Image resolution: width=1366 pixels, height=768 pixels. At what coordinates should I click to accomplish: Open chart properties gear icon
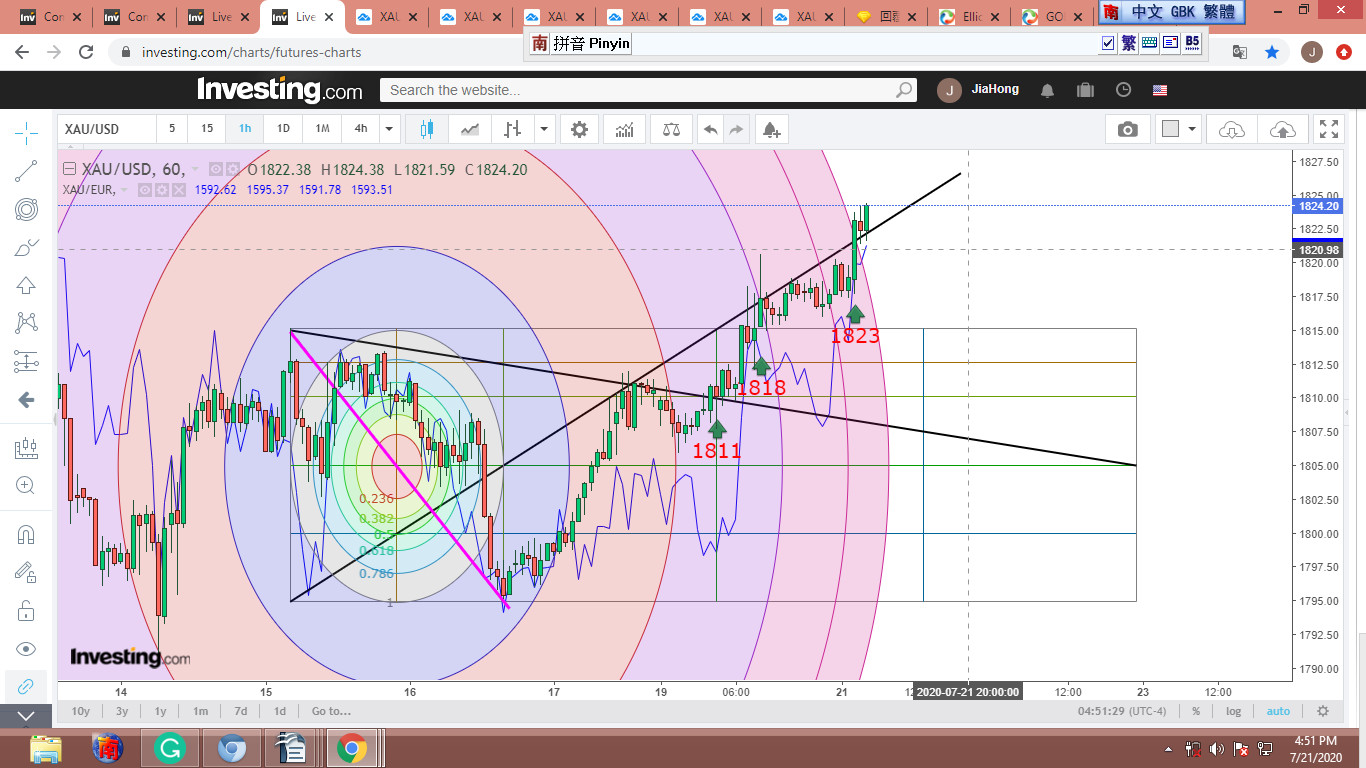pos(579,129)
